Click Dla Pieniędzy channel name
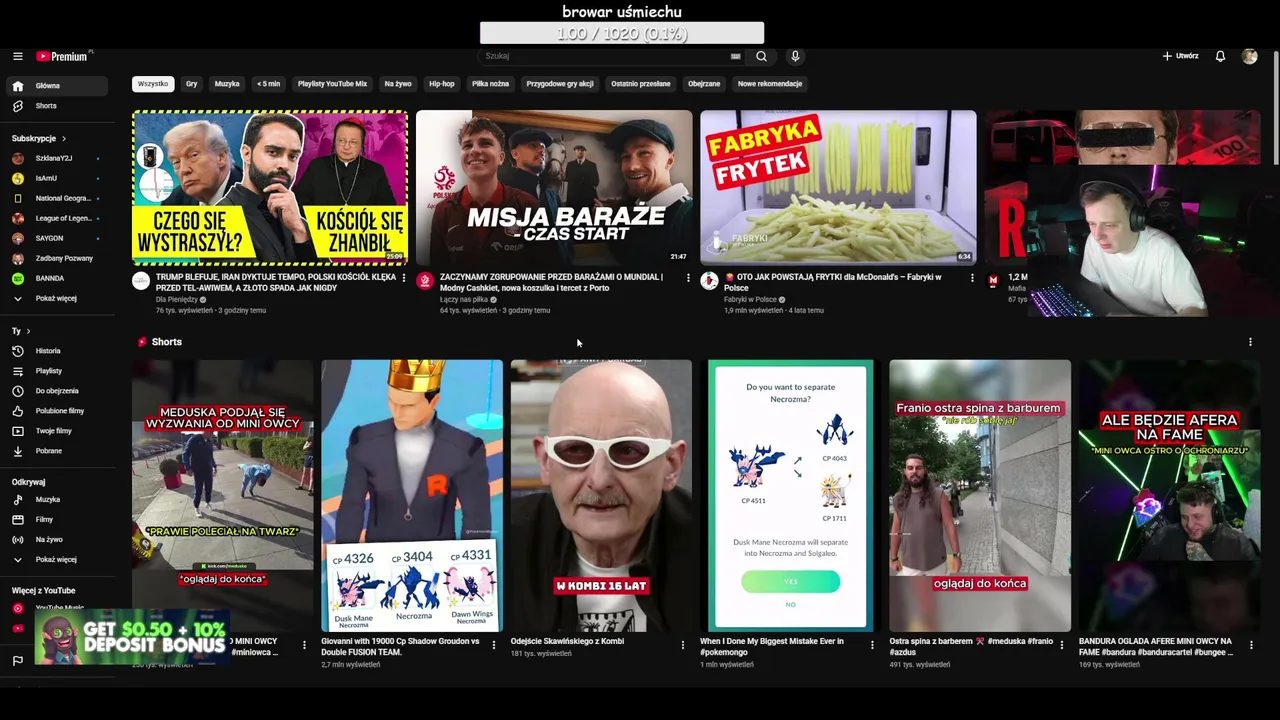The image size is (1280, 720). tap(176, 299)
